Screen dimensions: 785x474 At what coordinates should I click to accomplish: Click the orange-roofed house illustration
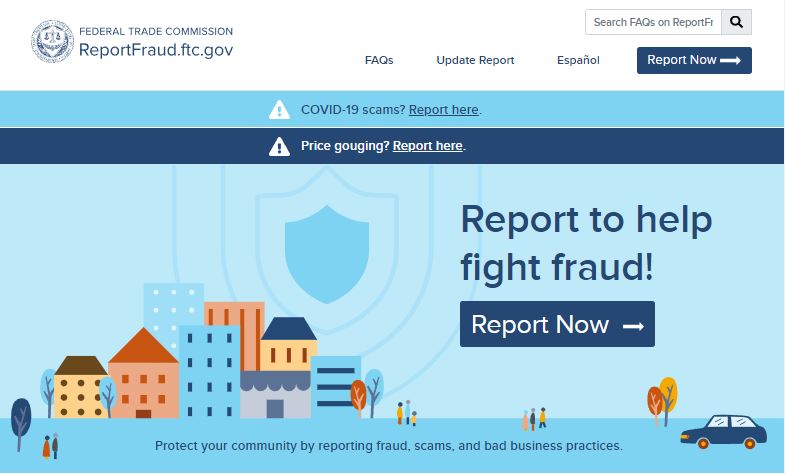(x=144, y=373)
